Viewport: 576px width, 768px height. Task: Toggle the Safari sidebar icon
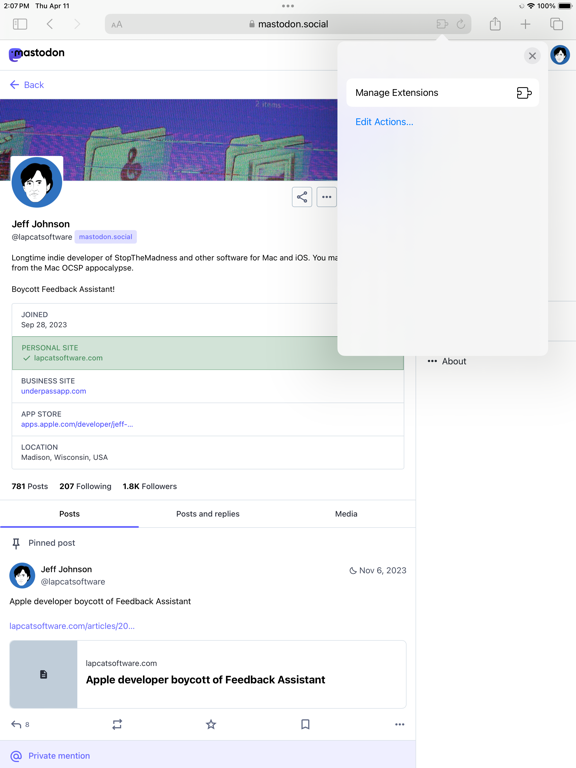(x=20, y=24)
